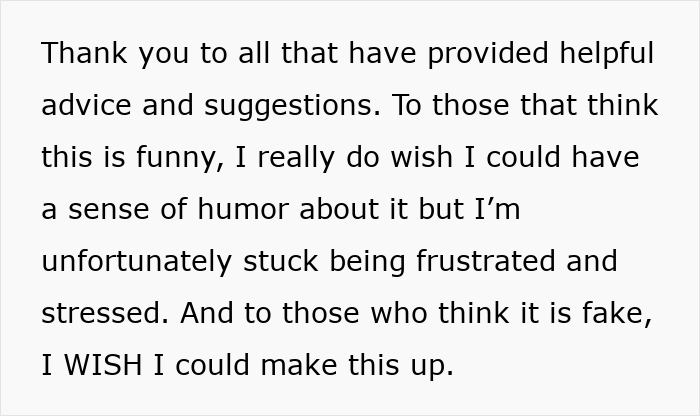Click the word "make" in the last line
The height and width of the screenshot is (416, 700).
click(x=299, y=365)
